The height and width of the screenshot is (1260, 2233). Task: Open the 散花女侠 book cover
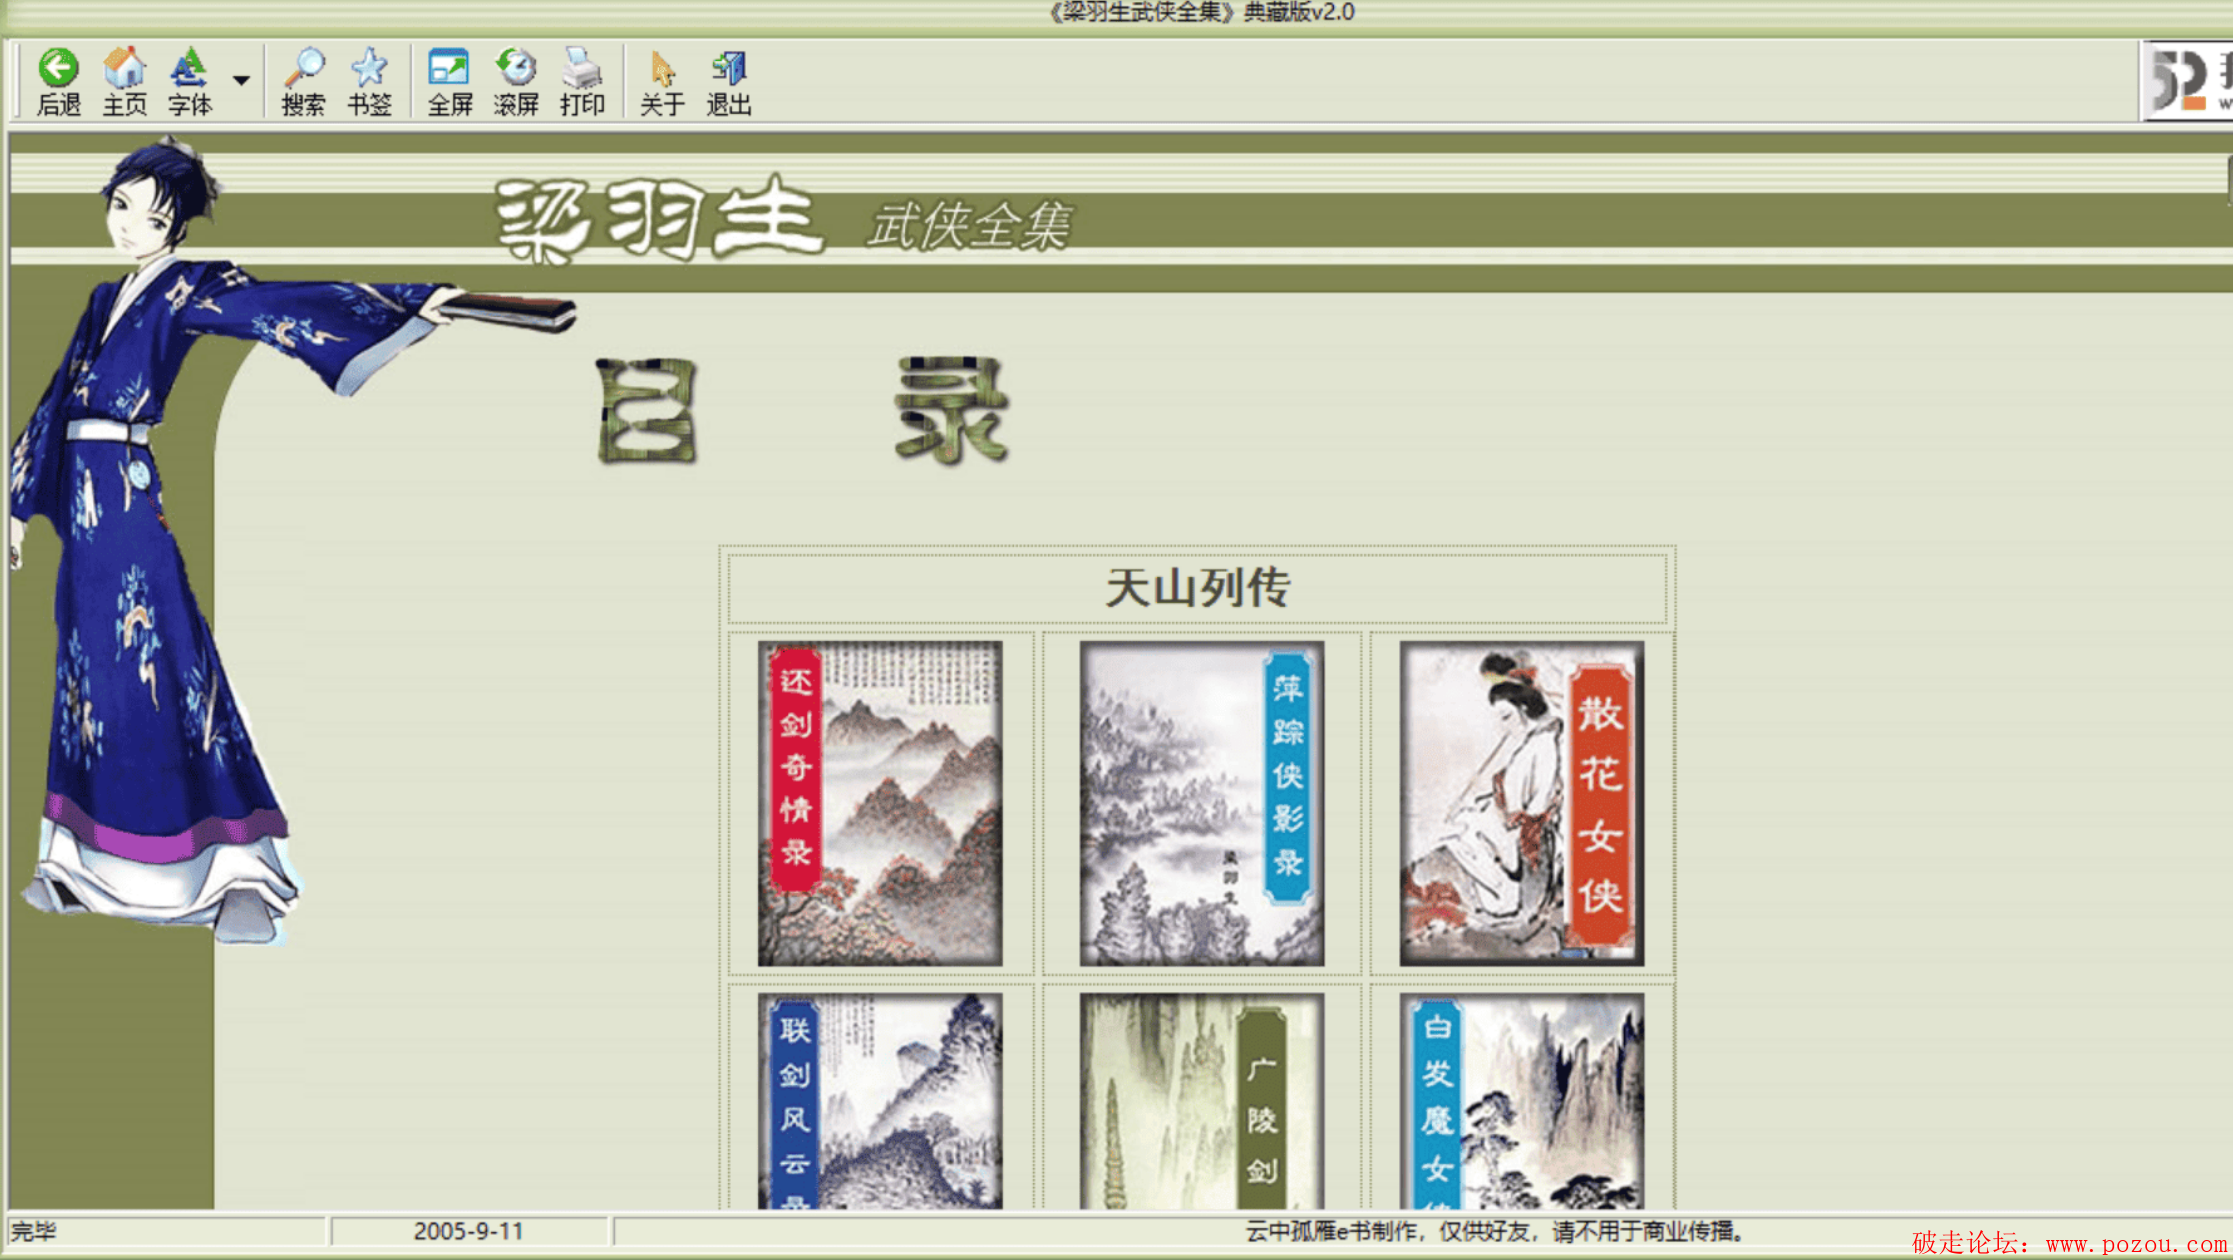[1522, 804]
